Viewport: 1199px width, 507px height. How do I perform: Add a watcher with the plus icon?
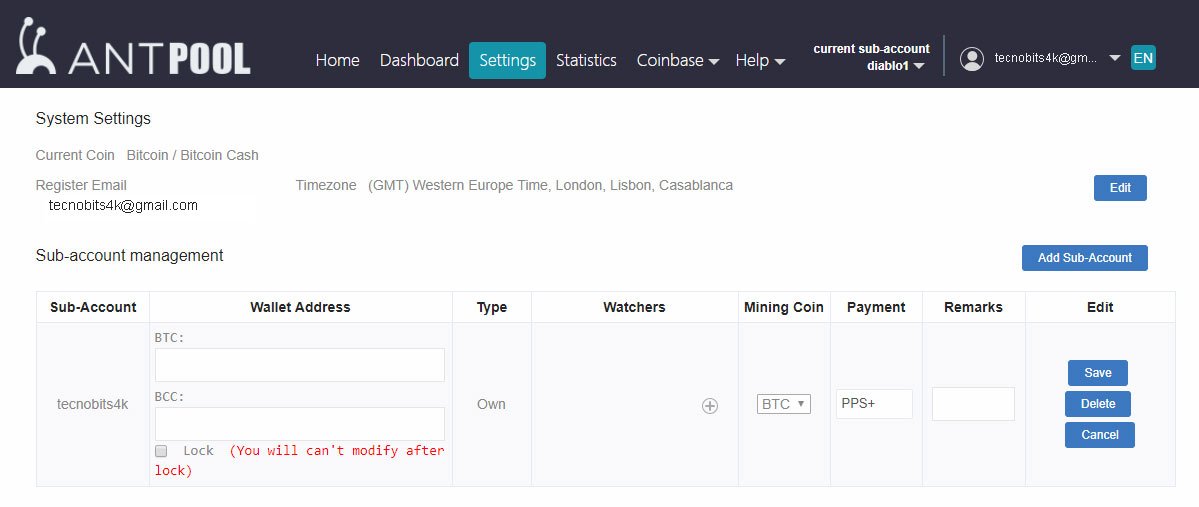710,406
